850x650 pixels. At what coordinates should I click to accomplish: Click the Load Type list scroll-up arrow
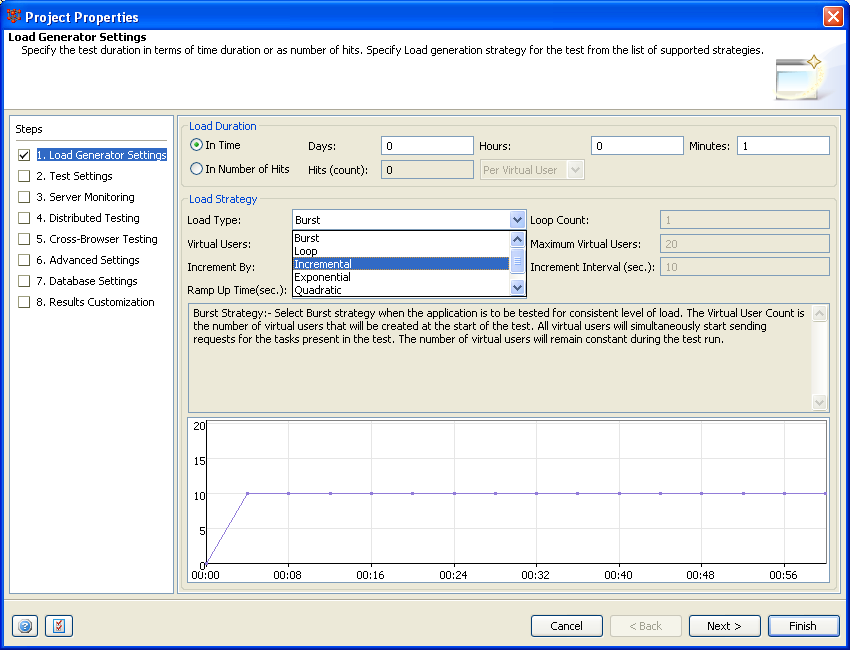pyautogui.click(x=517, y=239)
